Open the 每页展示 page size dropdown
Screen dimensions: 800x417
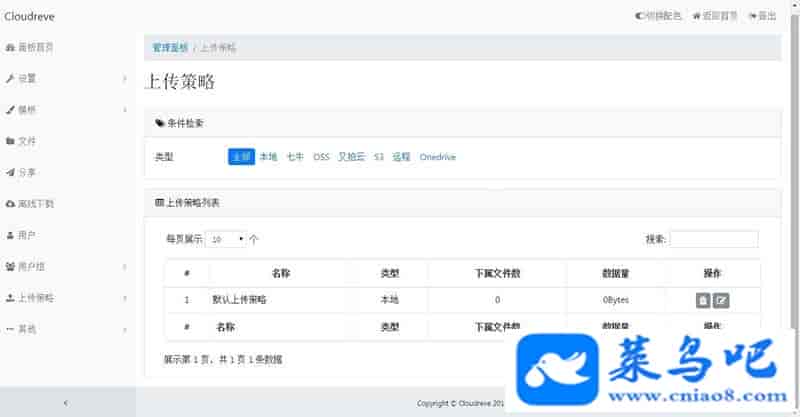click(x=225, y=240)
